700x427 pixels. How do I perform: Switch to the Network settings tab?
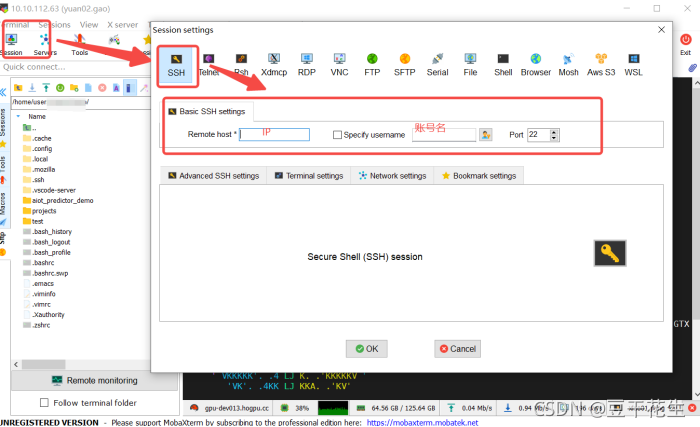click(x=392, y=176)
